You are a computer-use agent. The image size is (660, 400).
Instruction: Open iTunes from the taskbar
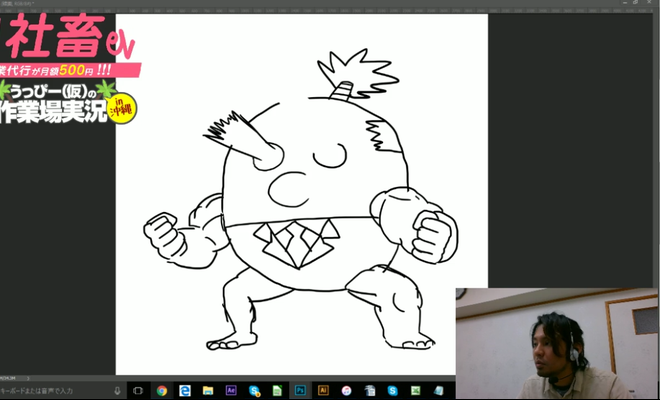(x=346, y=390)
